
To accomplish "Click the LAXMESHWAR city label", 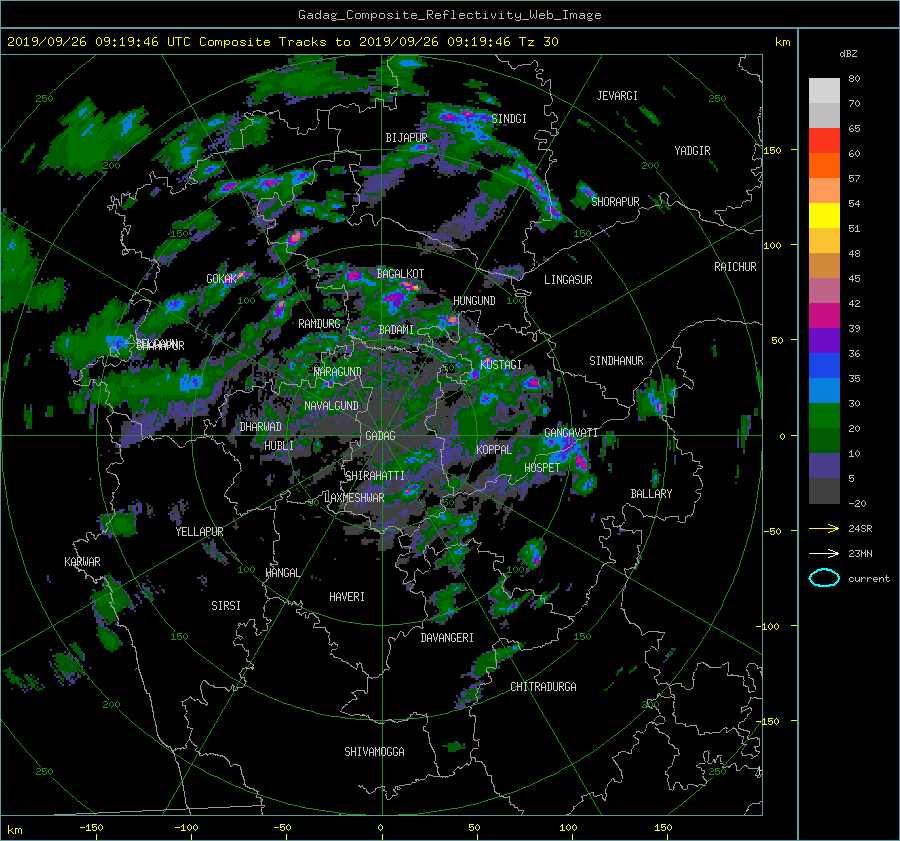I will [354, 498].
